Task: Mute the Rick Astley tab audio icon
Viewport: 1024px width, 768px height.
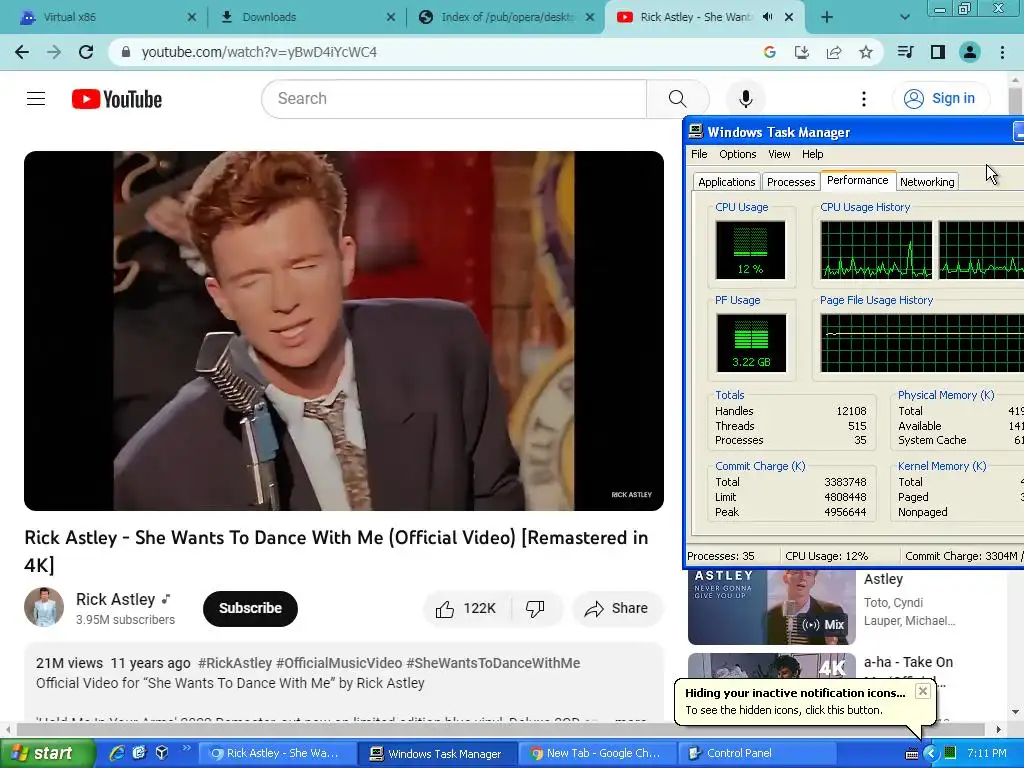Action: pos(767,17)
